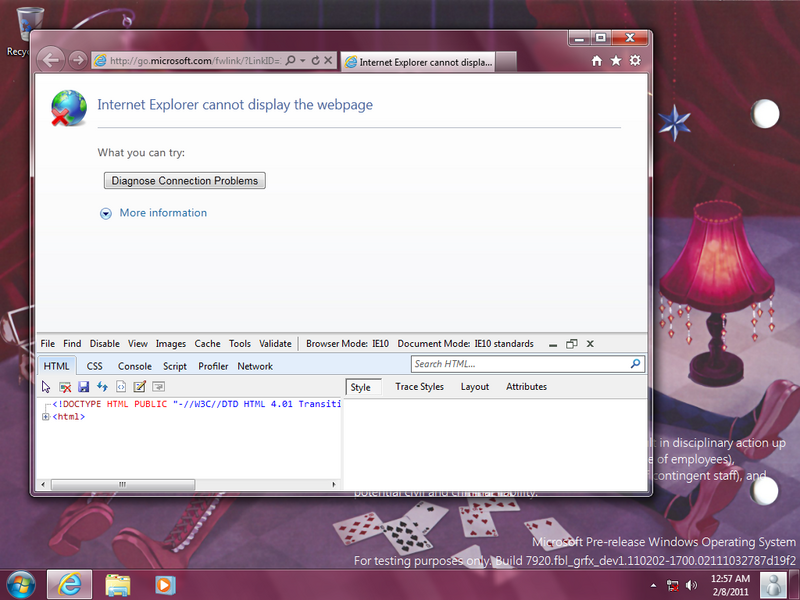
Task: Open the Document Mode: IE10 standards menu
Action: (465, 343)
